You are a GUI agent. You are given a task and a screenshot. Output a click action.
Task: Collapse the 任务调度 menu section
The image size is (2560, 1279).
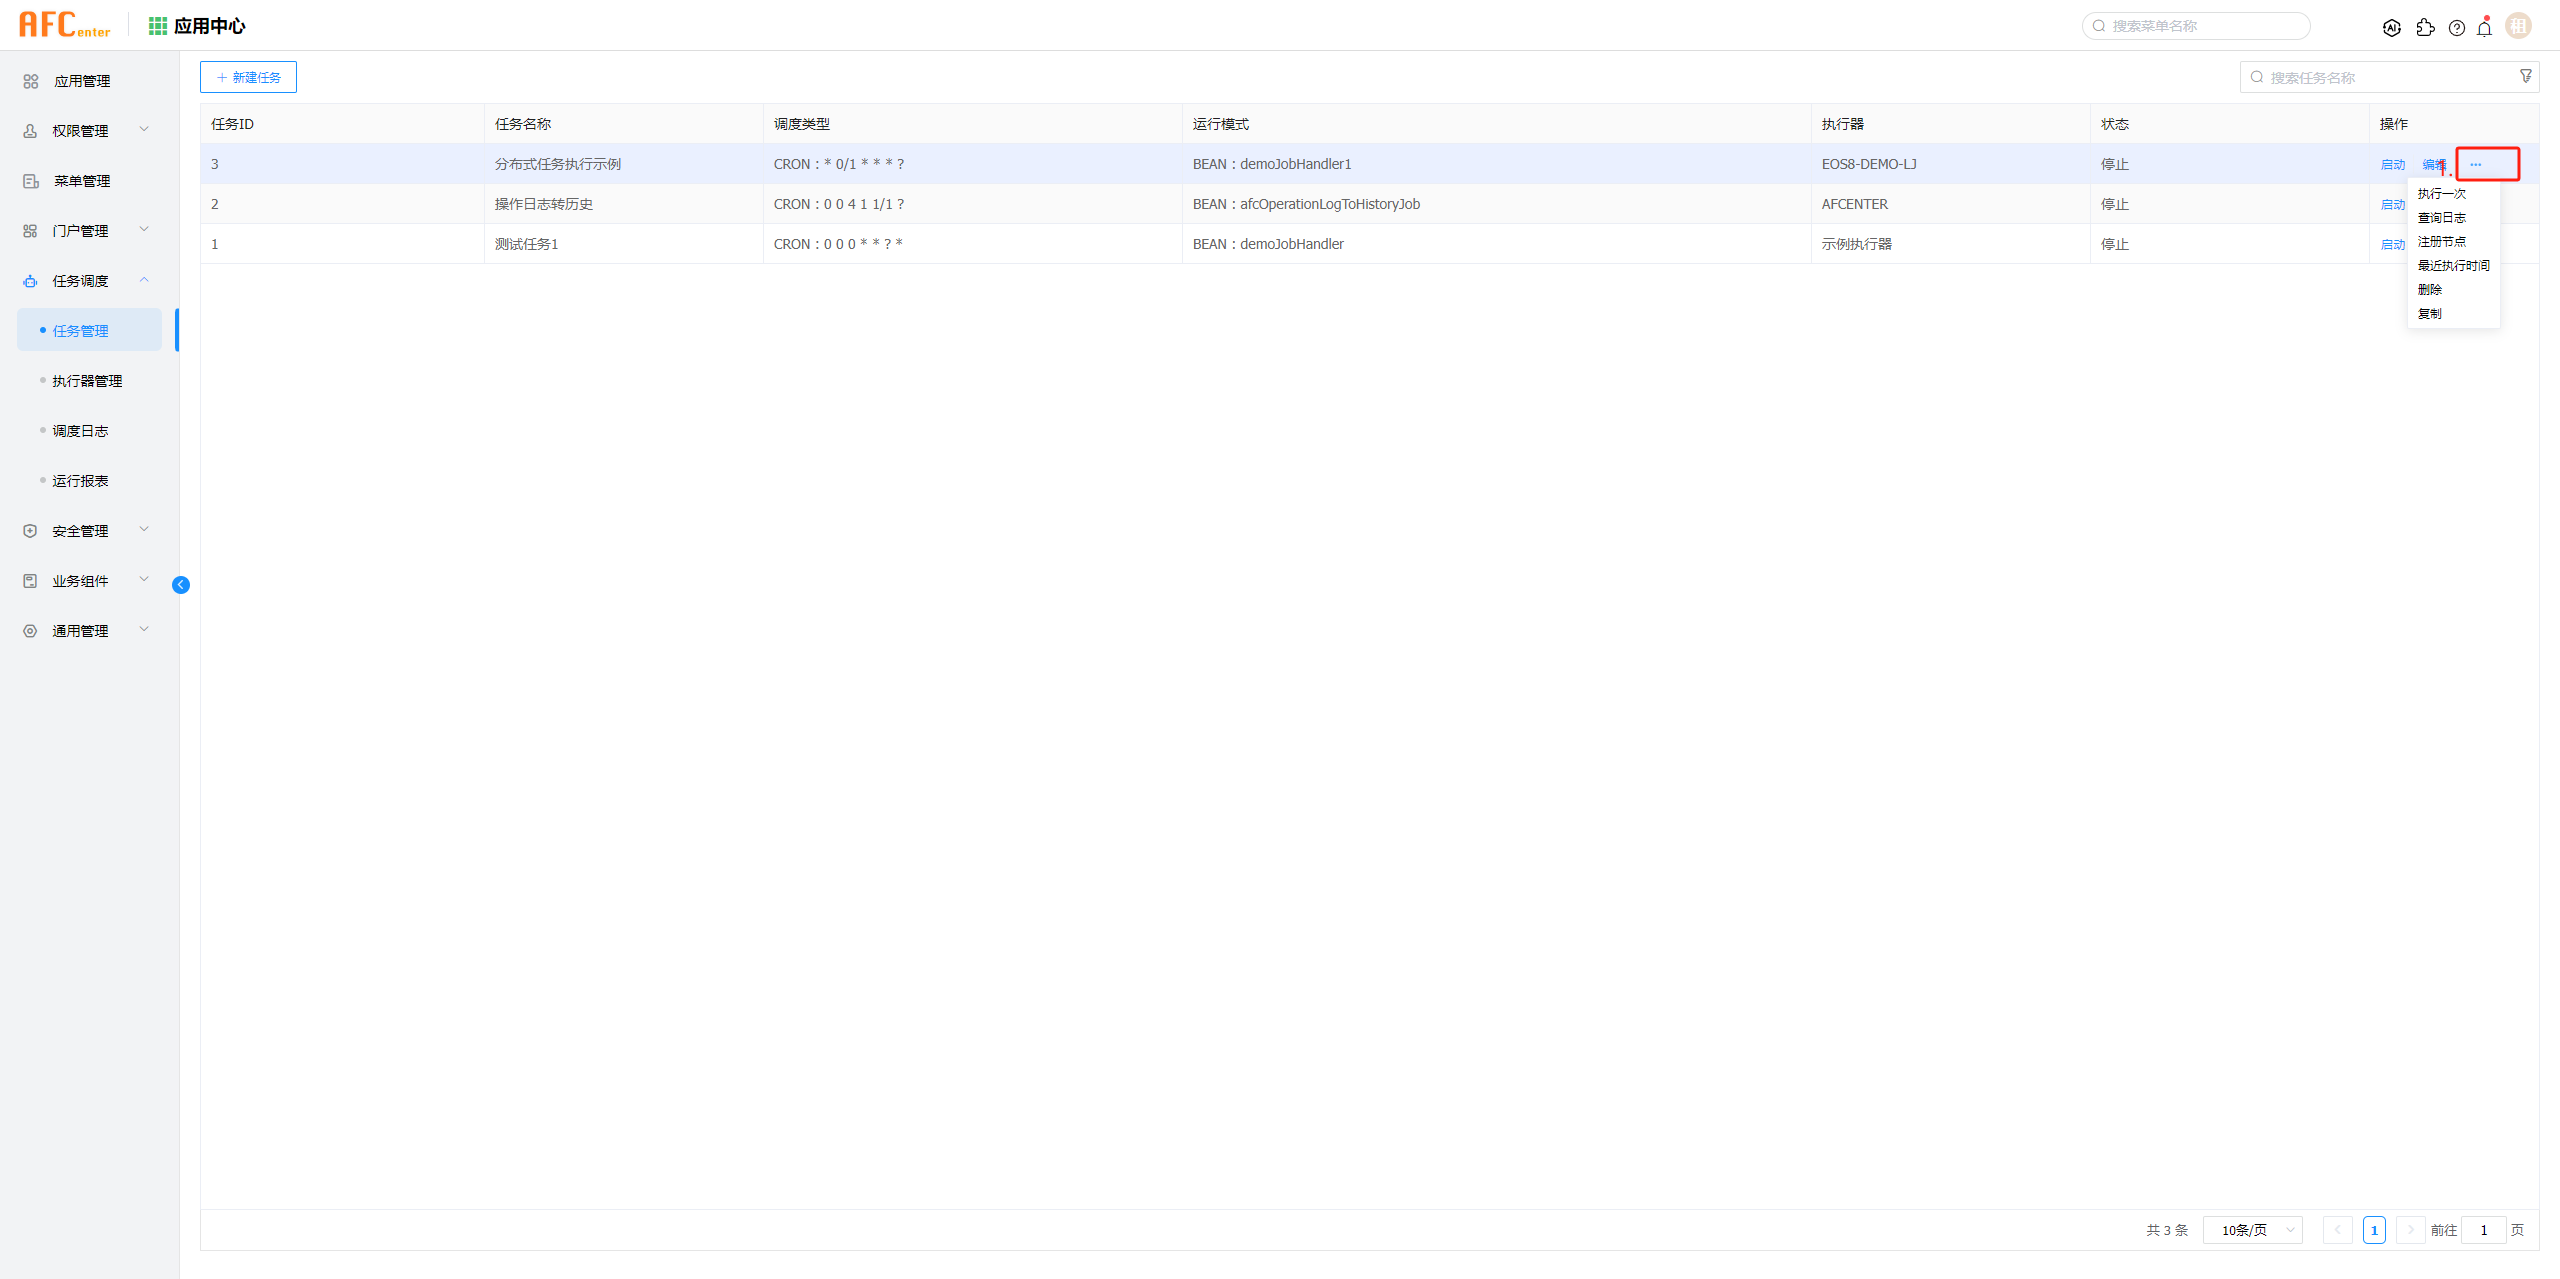81,281
